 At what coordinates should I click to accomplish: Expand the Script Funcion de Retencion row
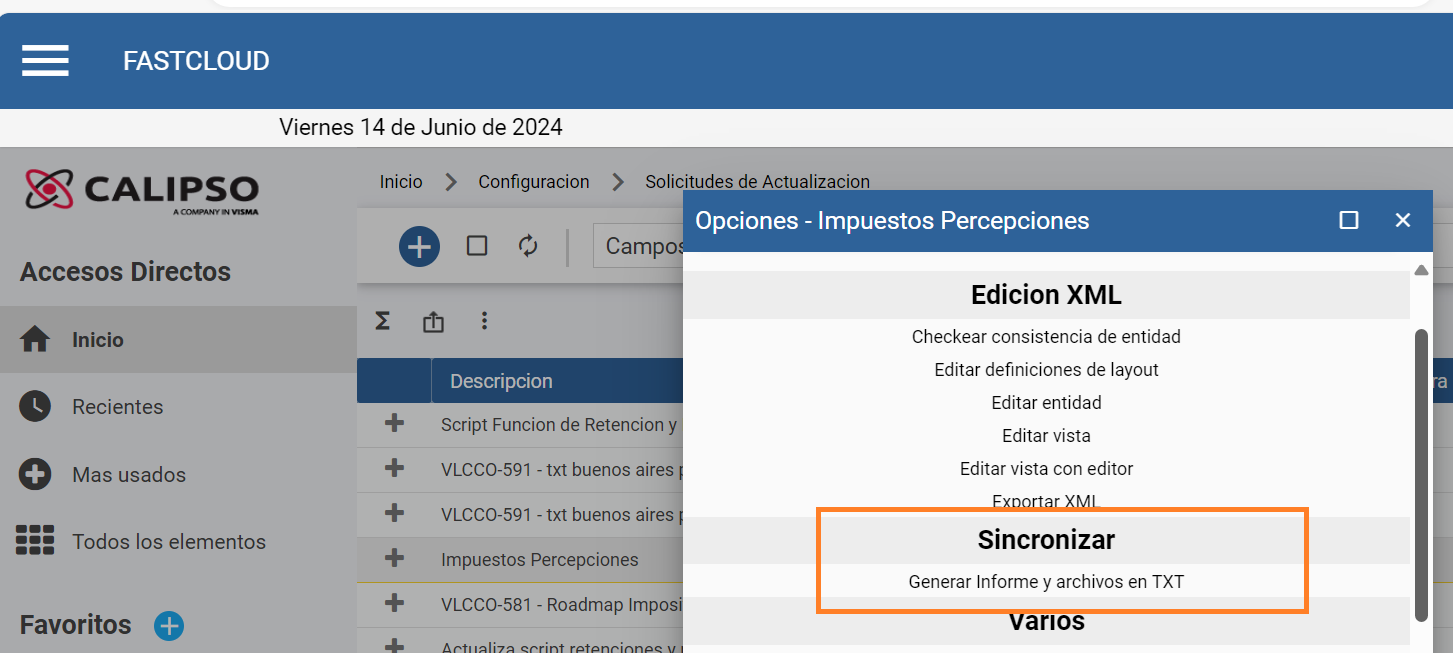pos(394,423)
